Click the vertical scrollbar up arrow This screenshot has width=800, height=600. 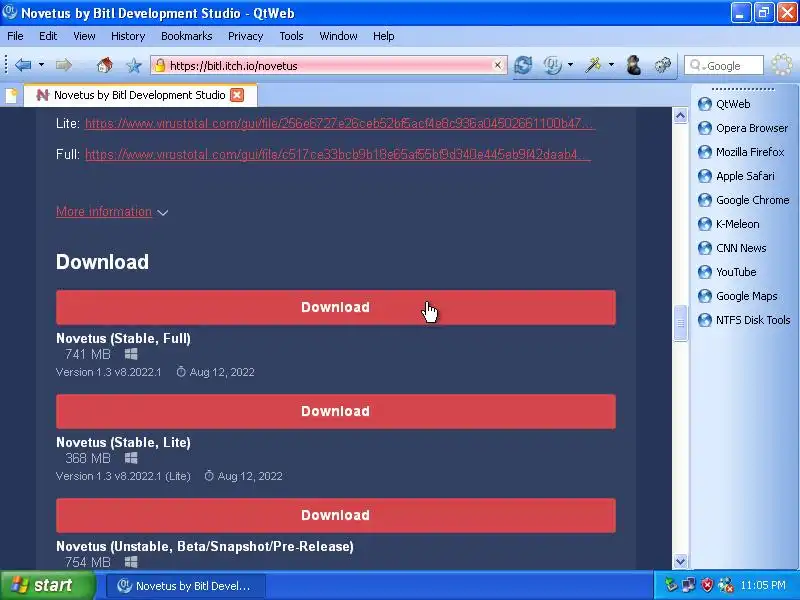(x=680, y=116)
